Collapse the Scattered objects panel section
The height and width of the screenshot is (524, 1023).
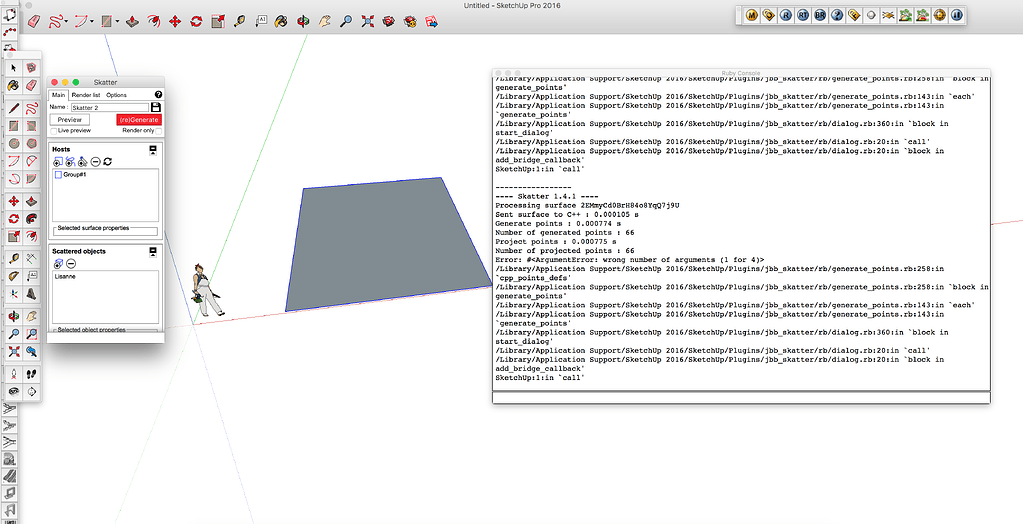coord(153,251)
